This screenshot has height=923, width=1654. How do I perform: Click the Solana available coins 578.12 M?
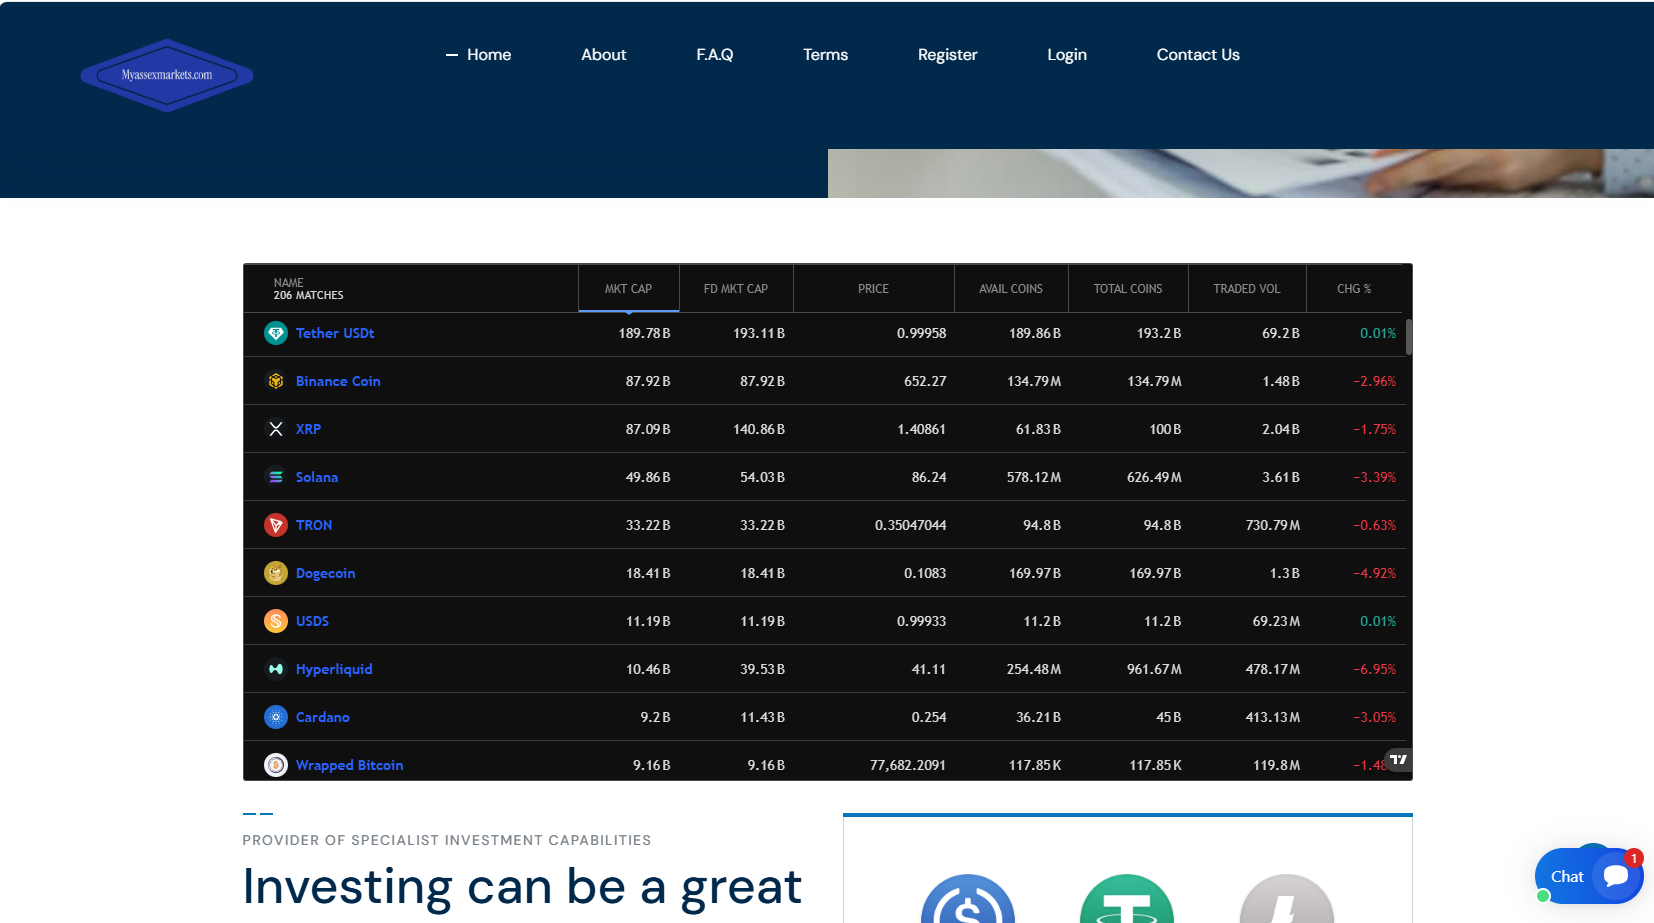pos(1034,477)
